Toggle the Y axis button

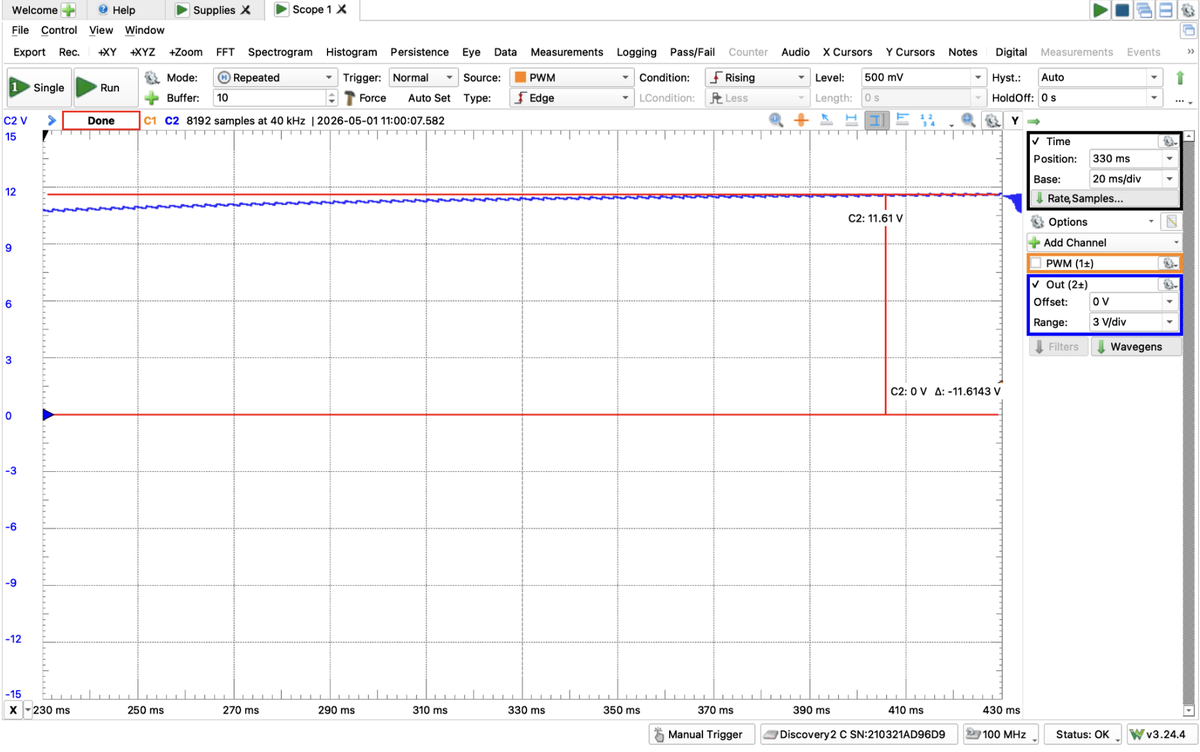click(x=1015, y=120)
